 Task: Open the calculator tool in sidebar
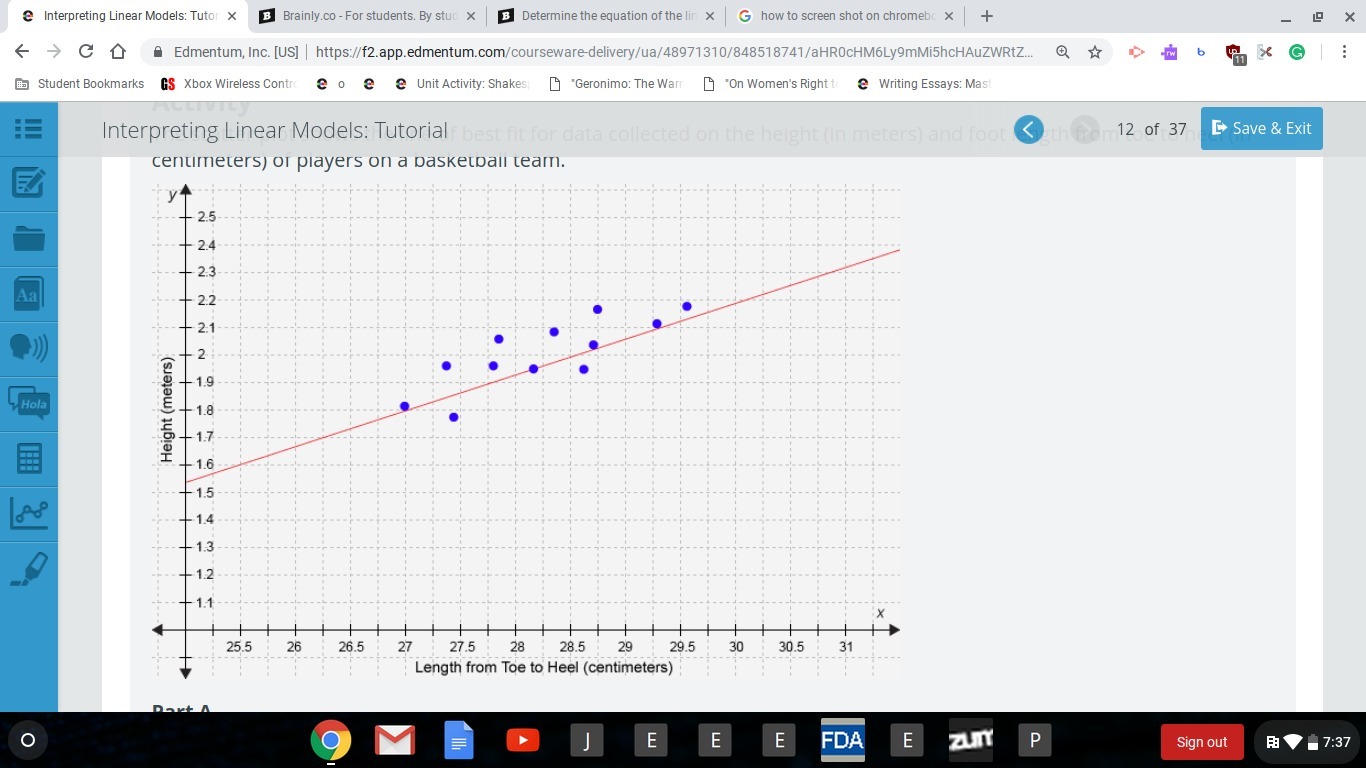point(29,459)
